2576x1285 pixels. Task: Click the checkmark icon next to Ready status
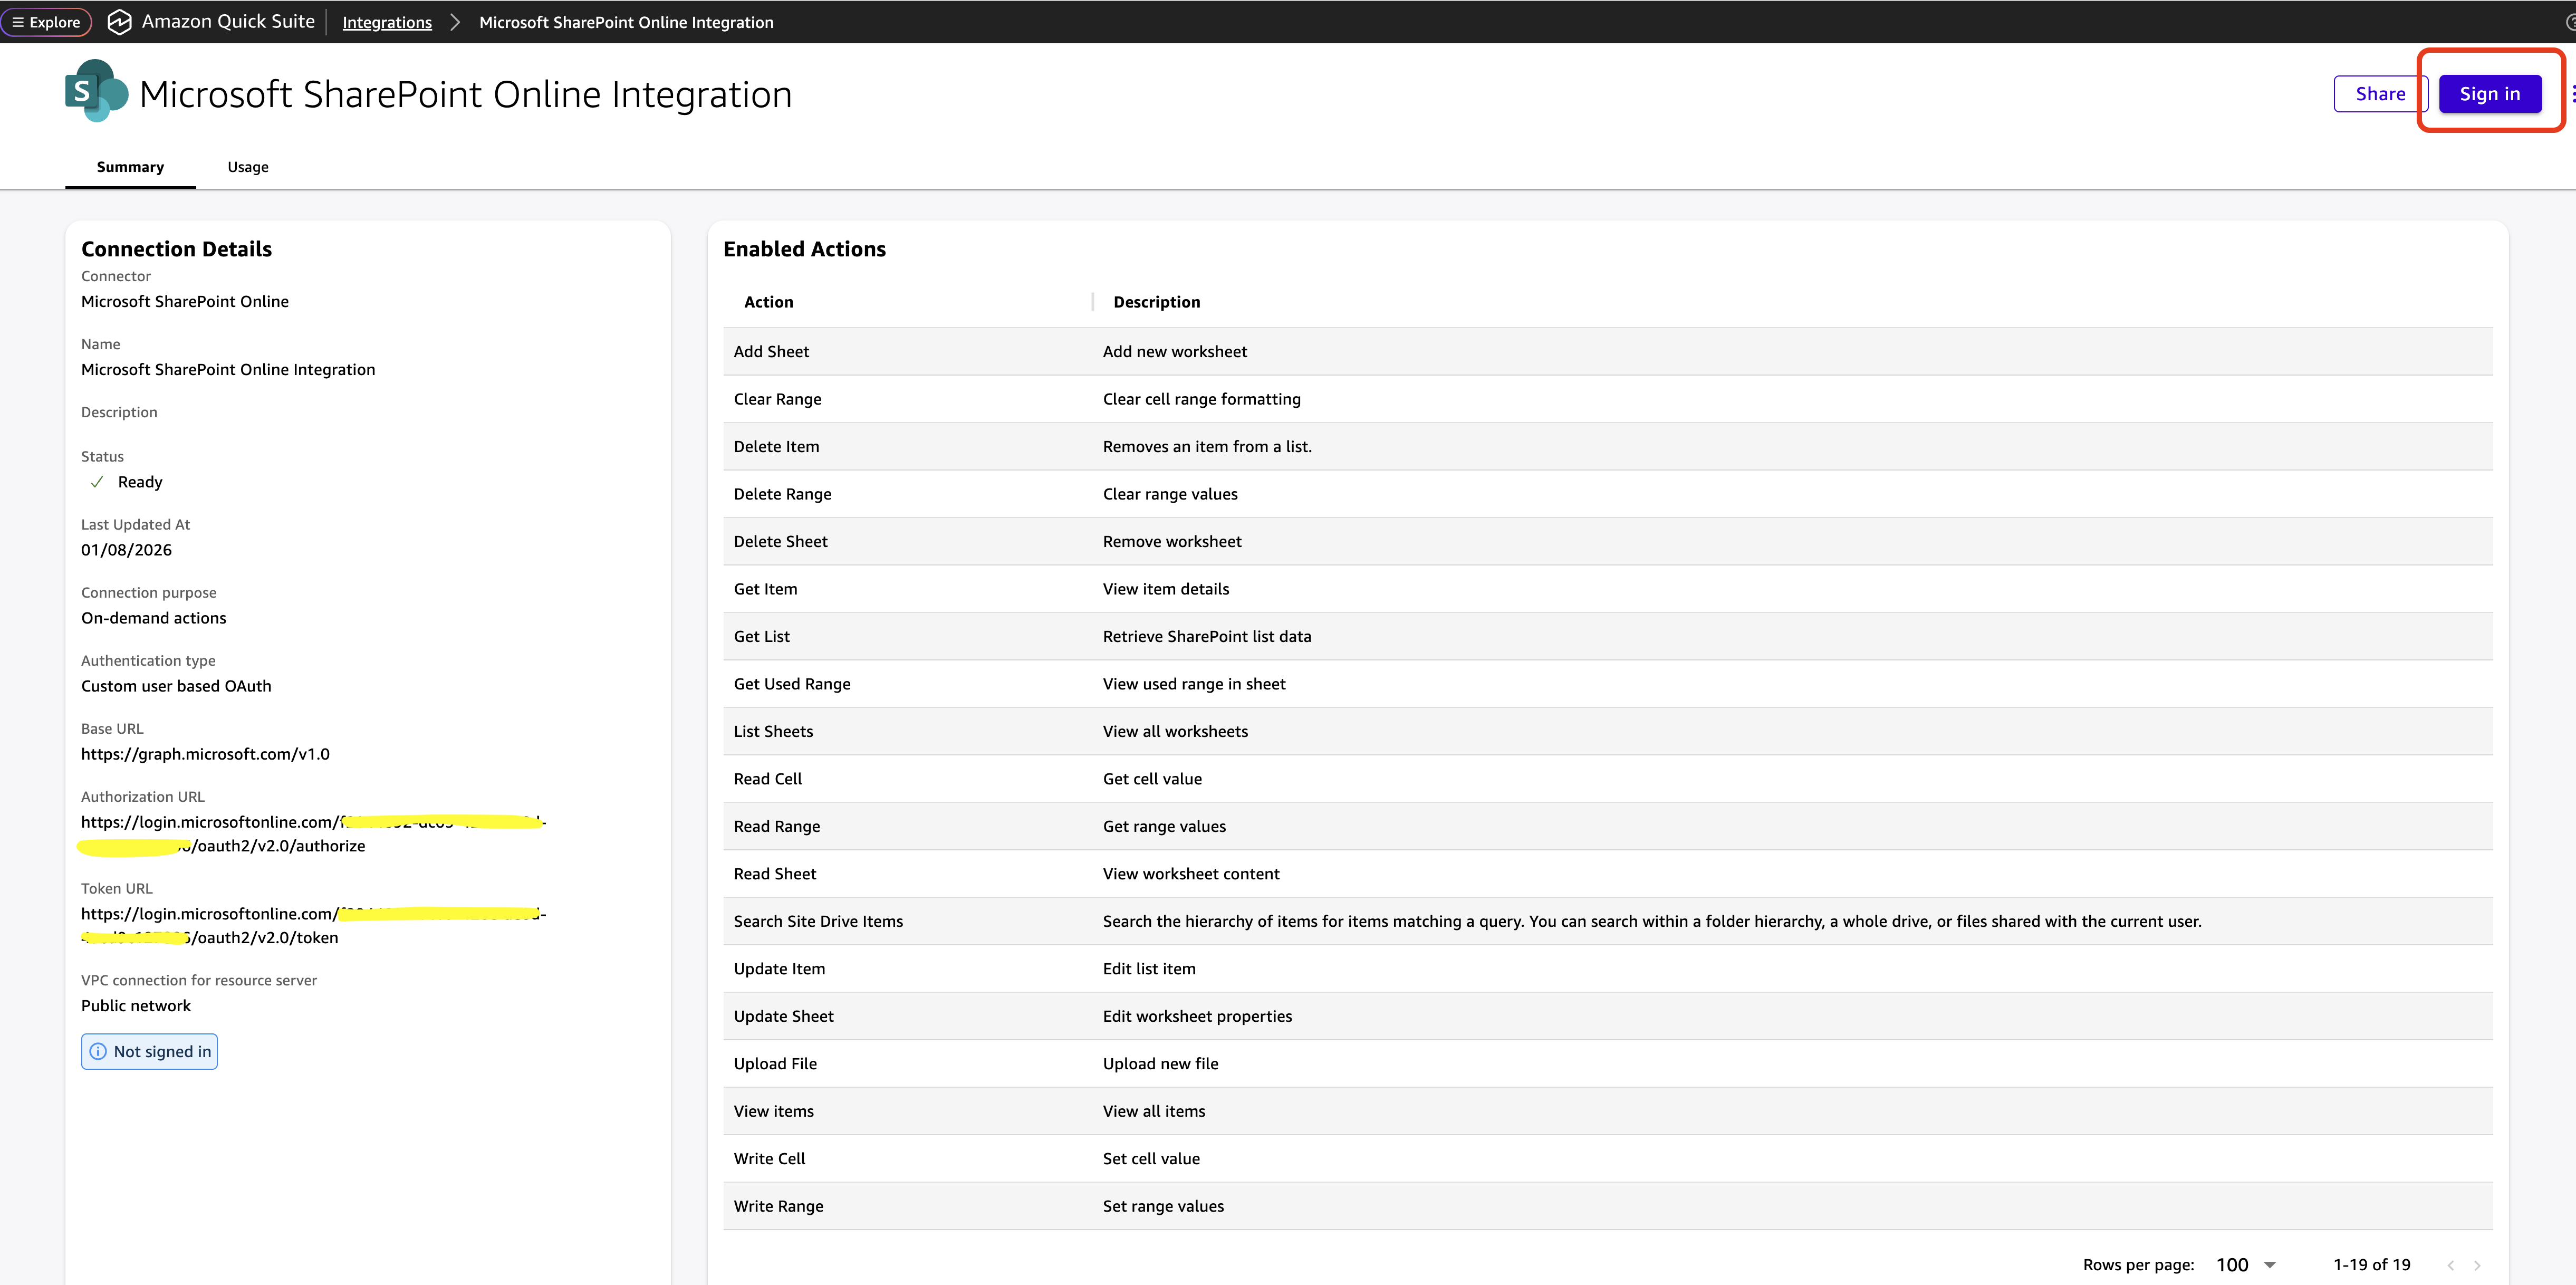[x=96, y=482]
